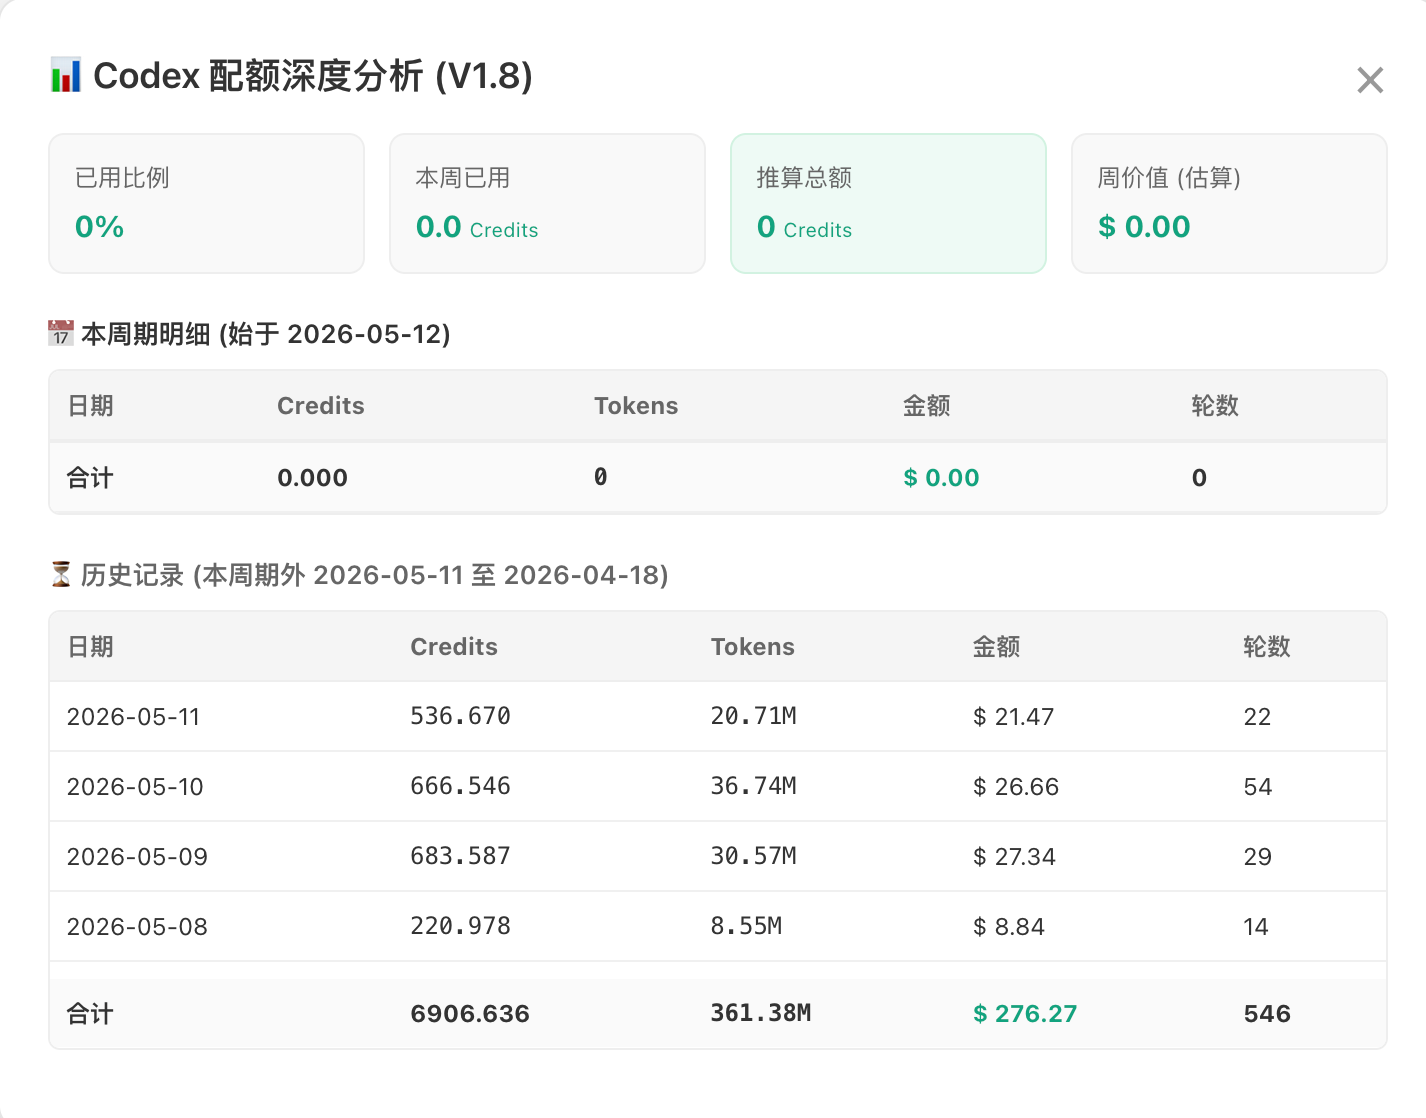Click the 日期 header in current period table
This screenshot has width=1426, height=1118.
pos(90,406)
